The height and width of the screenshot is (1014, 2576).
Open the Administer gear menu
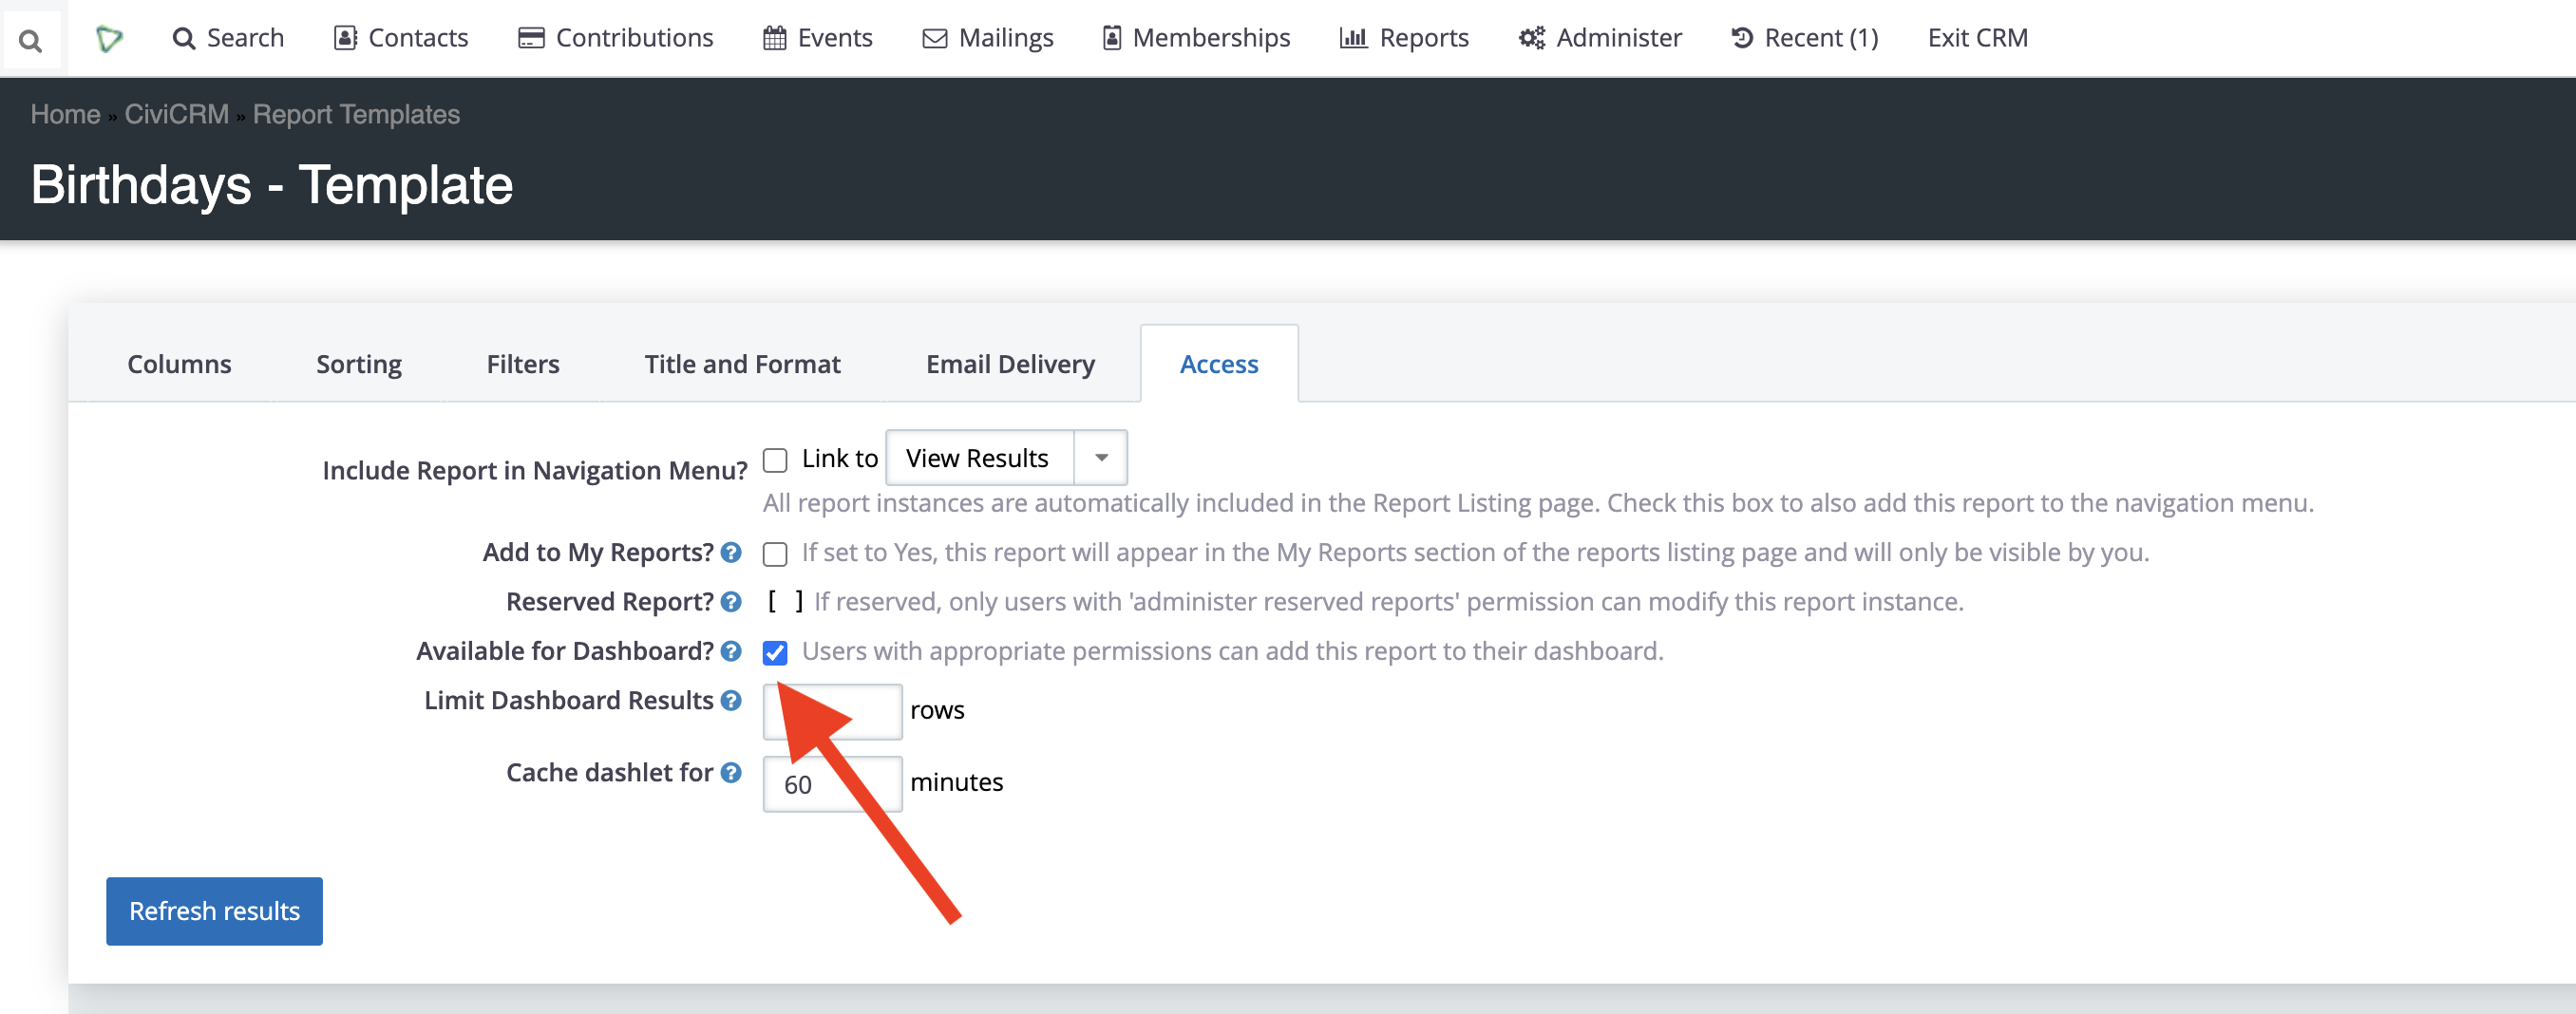tap(1599, 38)
